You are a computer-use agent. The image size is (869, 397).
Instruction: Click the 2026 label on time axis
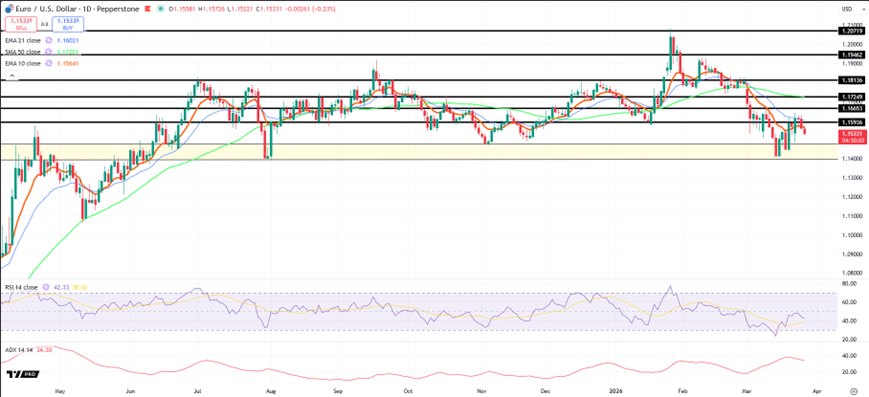617,391
